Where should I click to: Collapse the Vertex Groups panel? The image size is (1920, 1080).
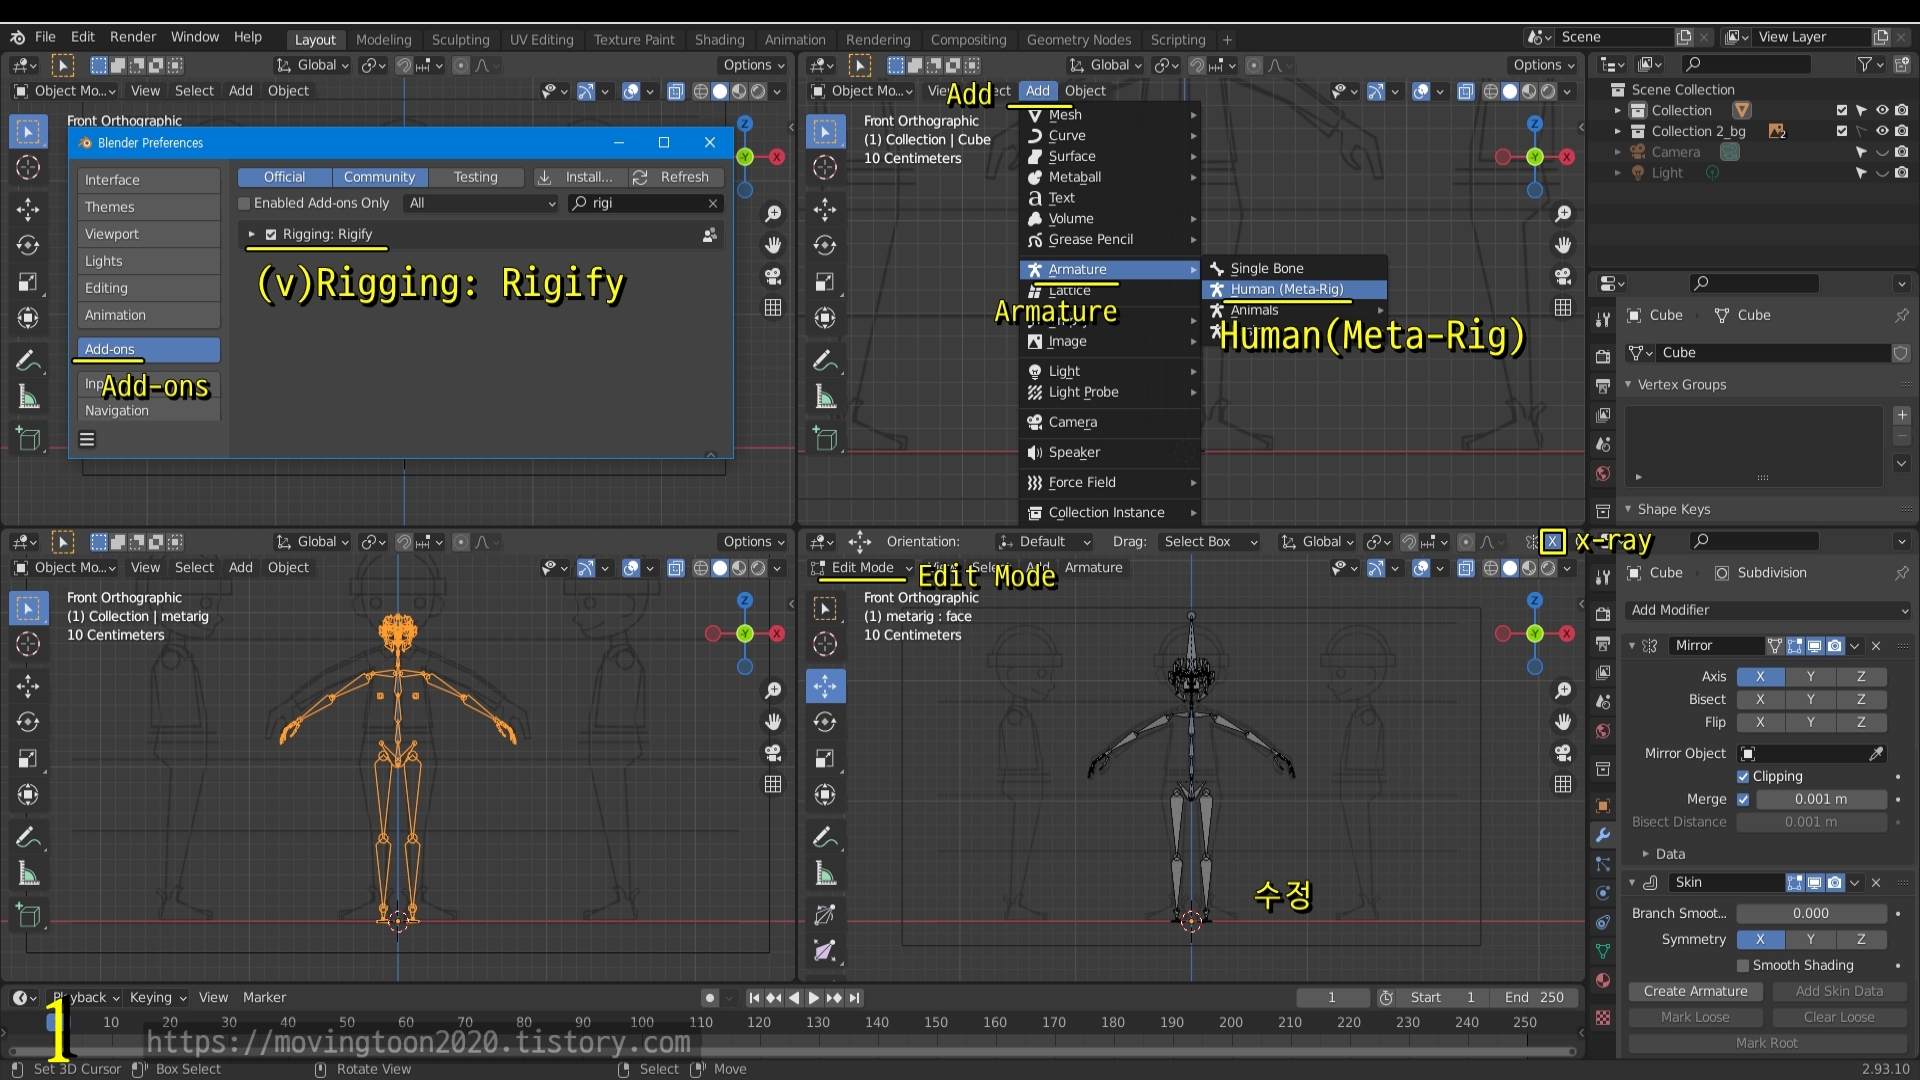1628,385
